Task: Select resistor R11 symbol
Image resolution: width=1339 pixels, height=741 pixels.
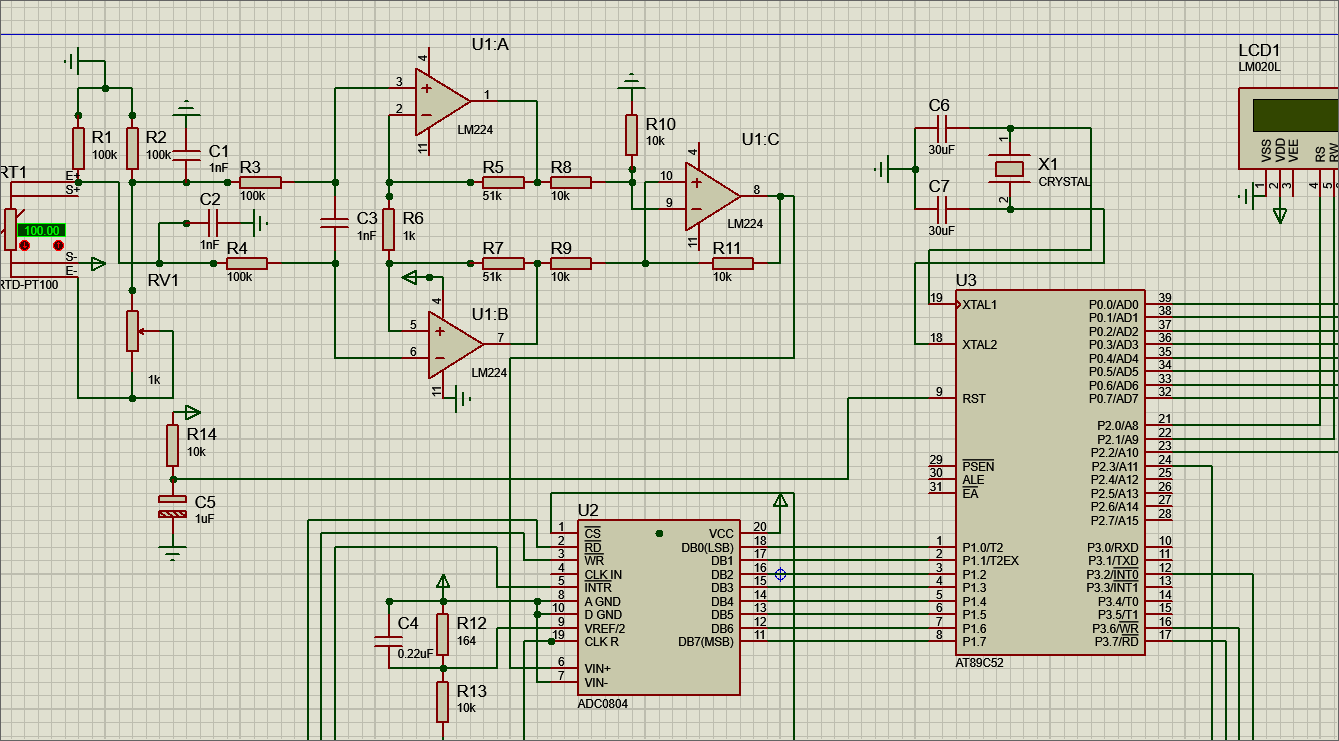Action: (x=732, y=263)
